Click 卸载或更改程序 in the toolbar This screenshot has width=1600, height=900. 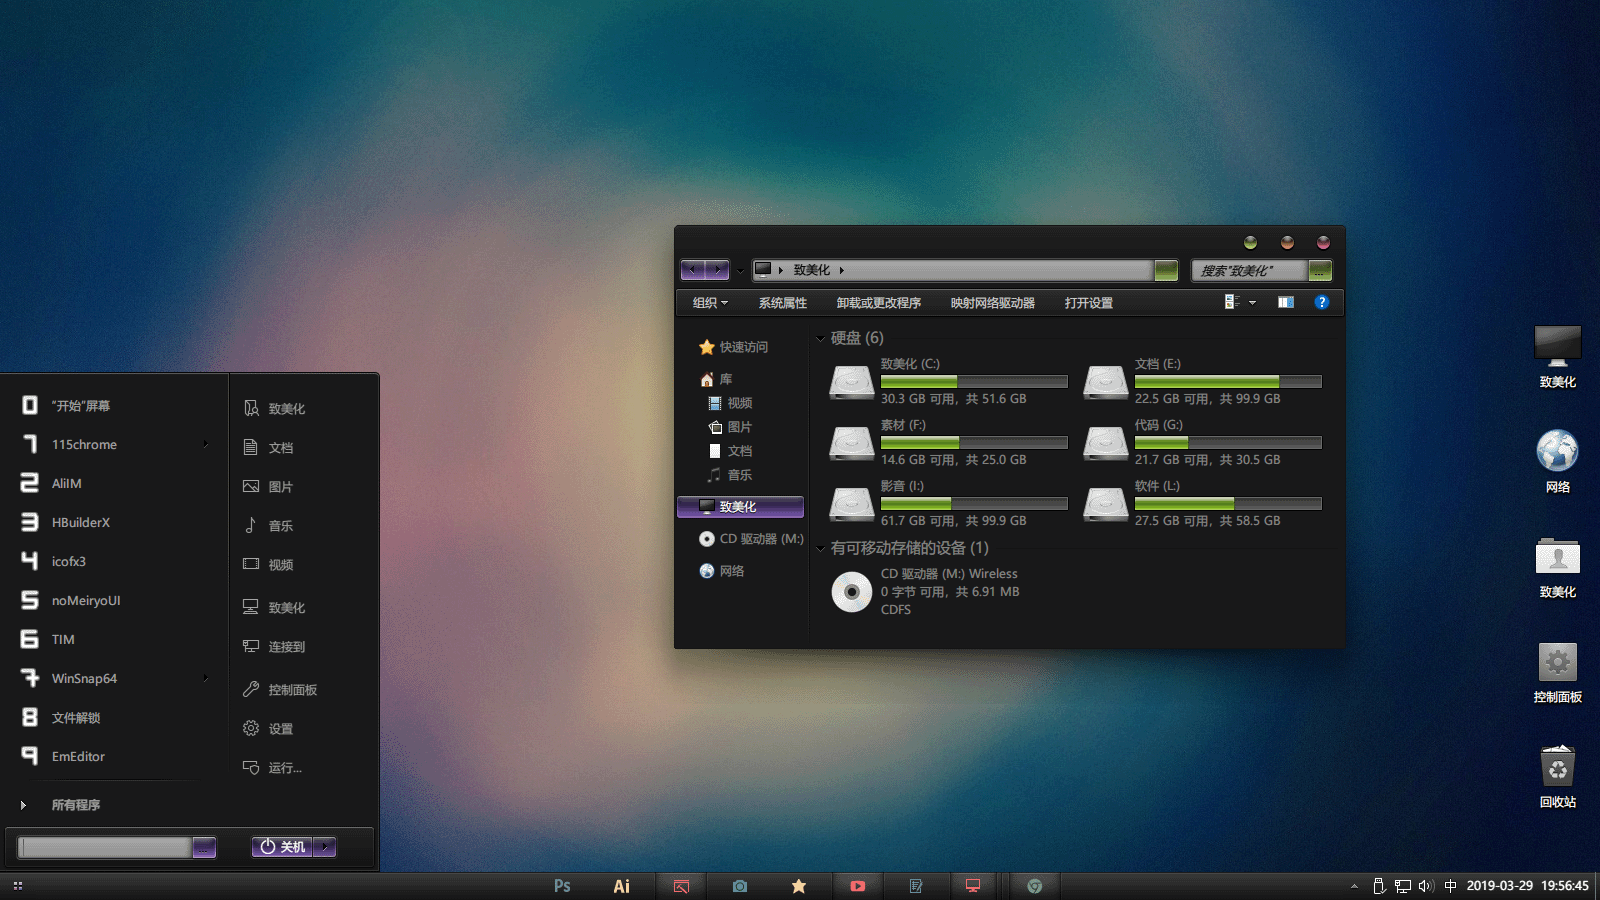tap(878, 303)
